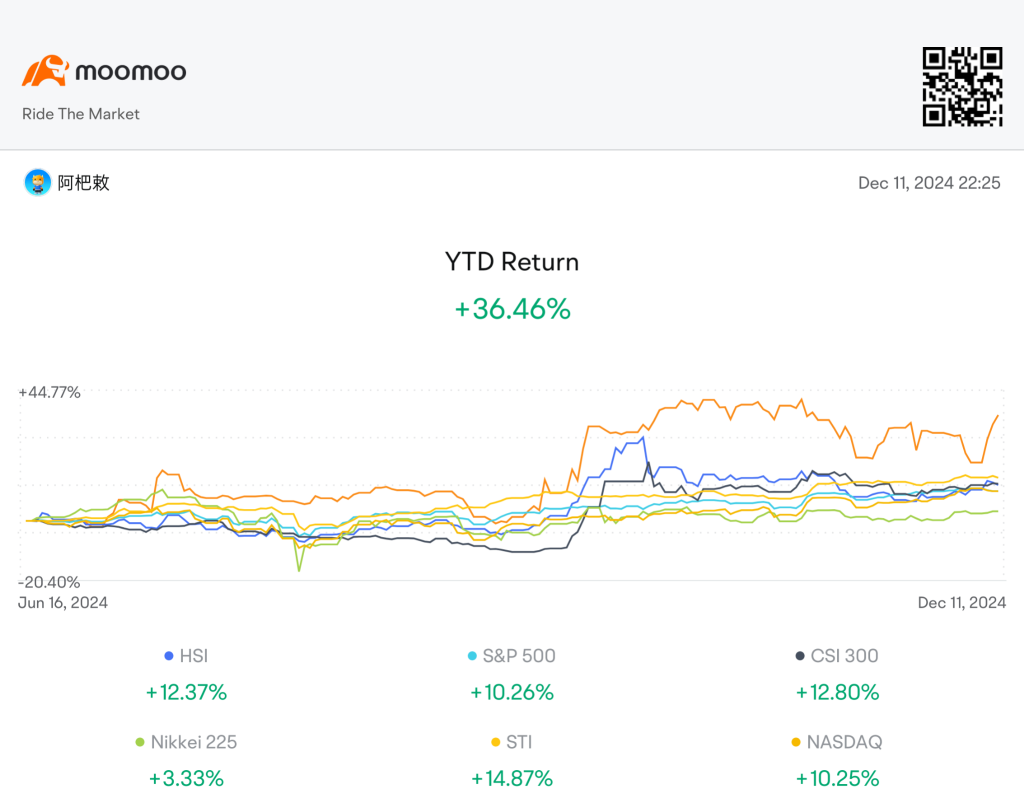Viewport: 1024px width, 798px height.
Task: Click the STI yellow legend dot
Action: [495, 742]
